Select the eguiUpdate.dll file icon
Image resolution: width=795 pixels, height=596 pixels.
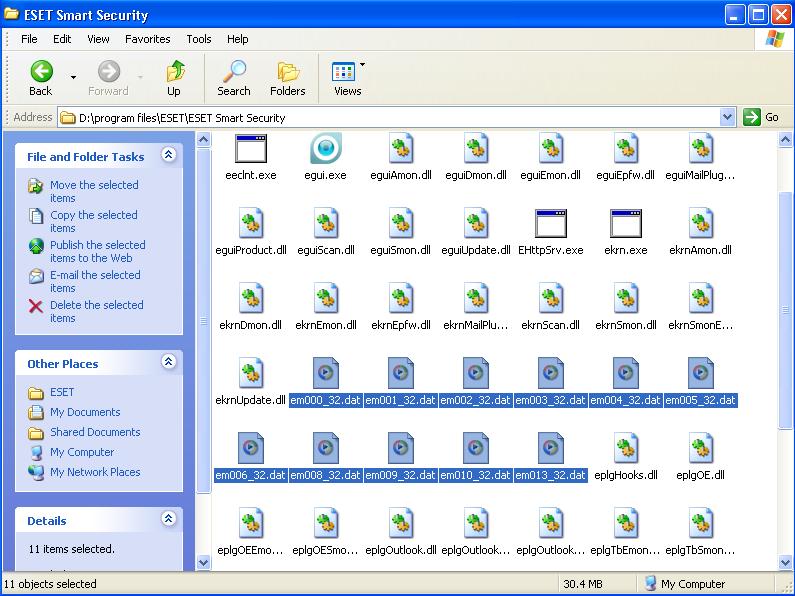[476, 223]
